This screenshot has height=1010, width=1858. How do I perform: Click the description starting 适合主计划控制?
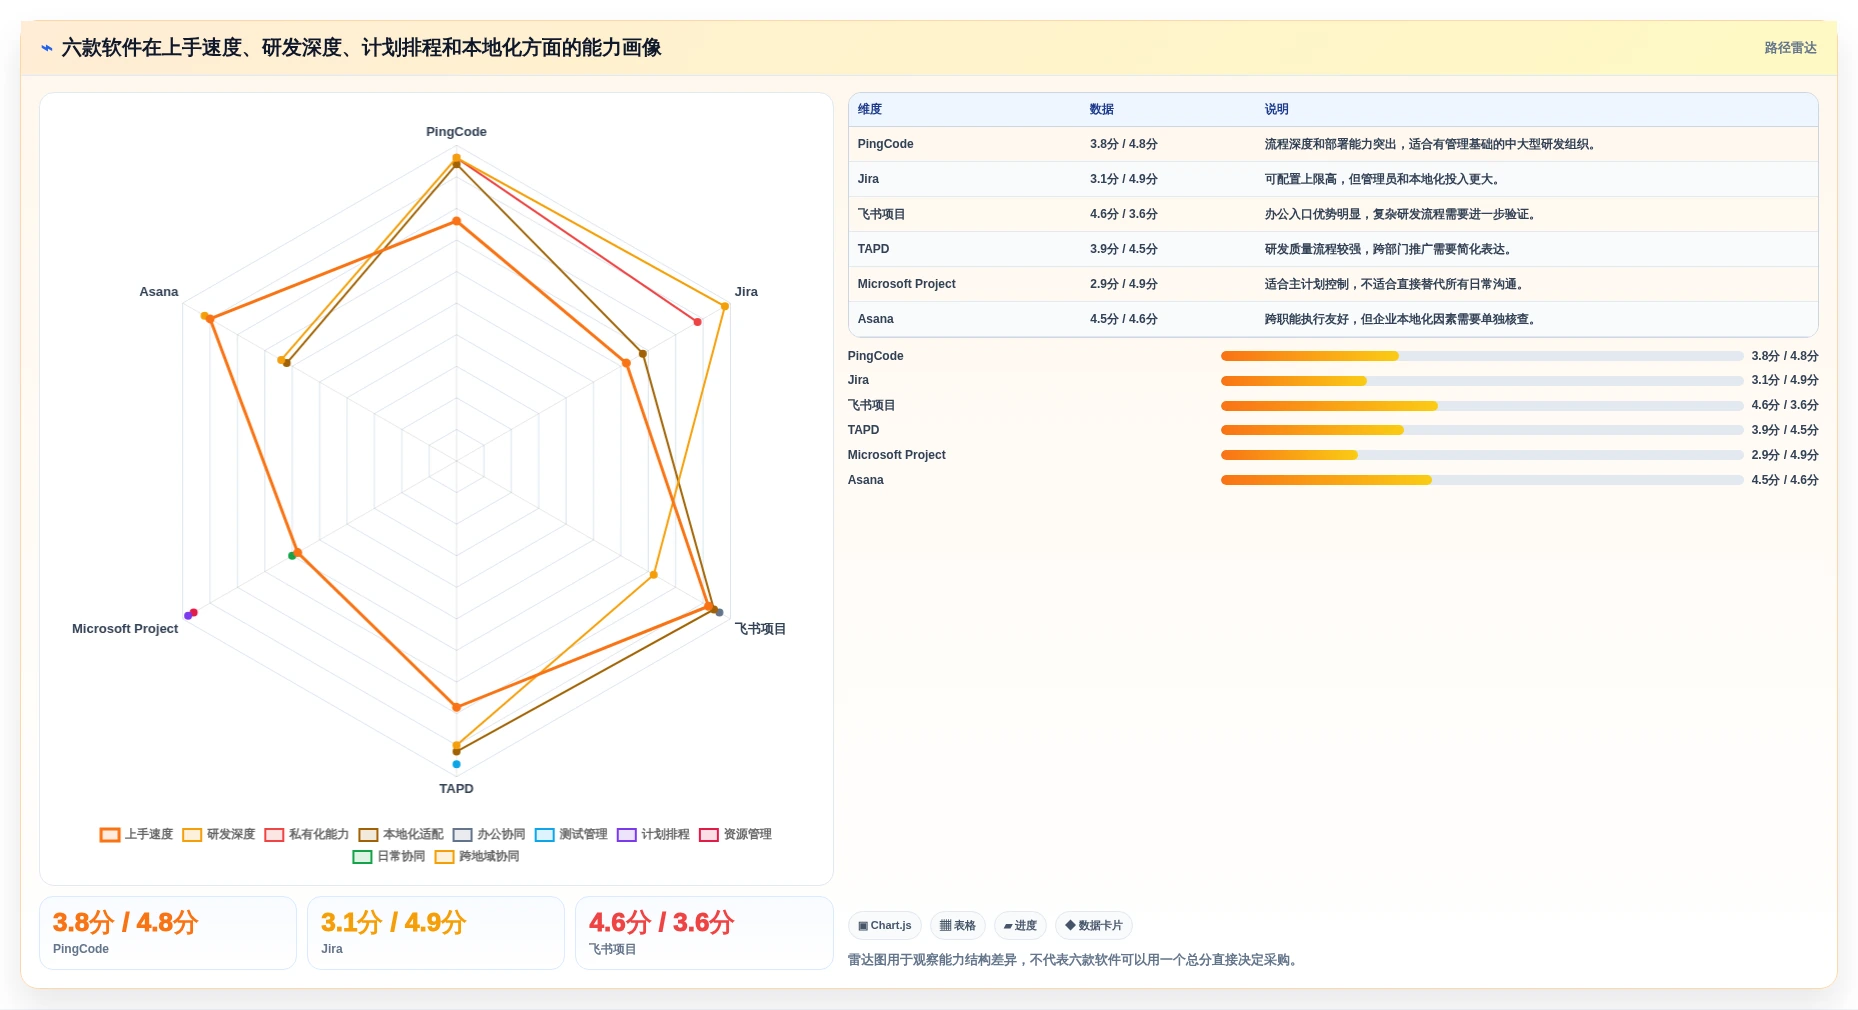pos(1396,284)
